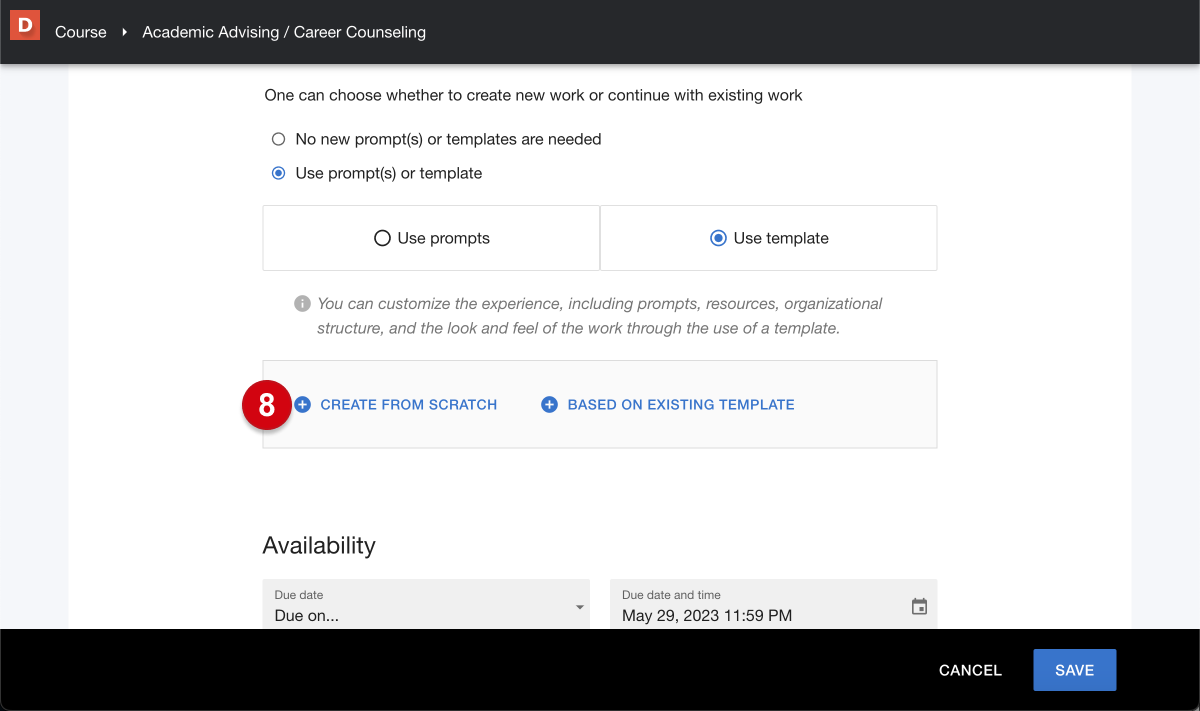Select 'Use prompt(s) or template' radio
Viewport: 1200px width, 711px height.
(x=279, y=173)
